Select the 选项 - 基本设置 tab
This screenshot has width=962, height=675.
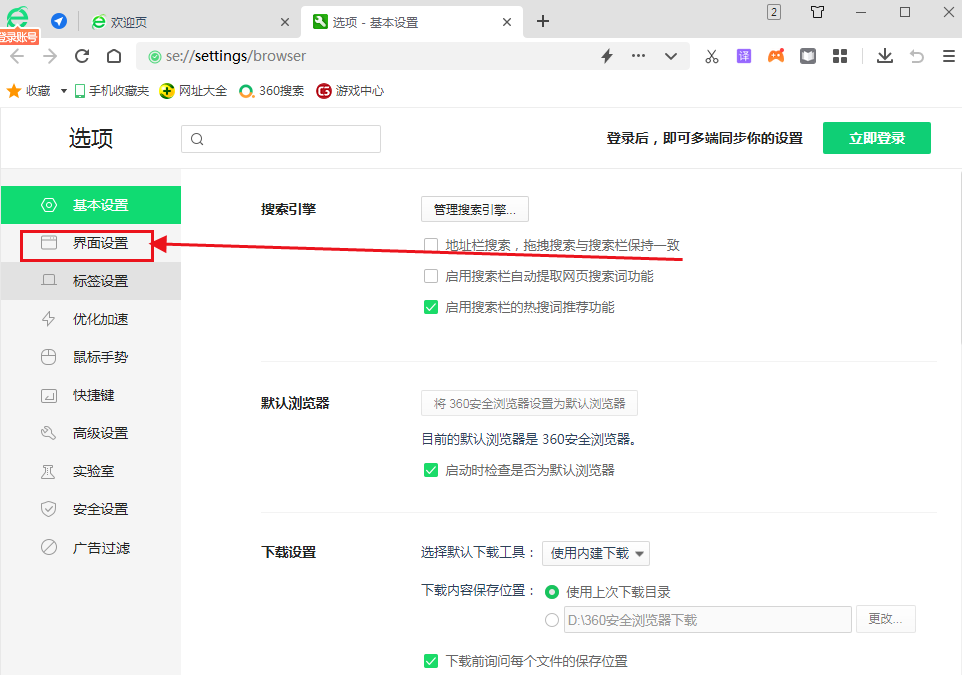click(412, 22)
